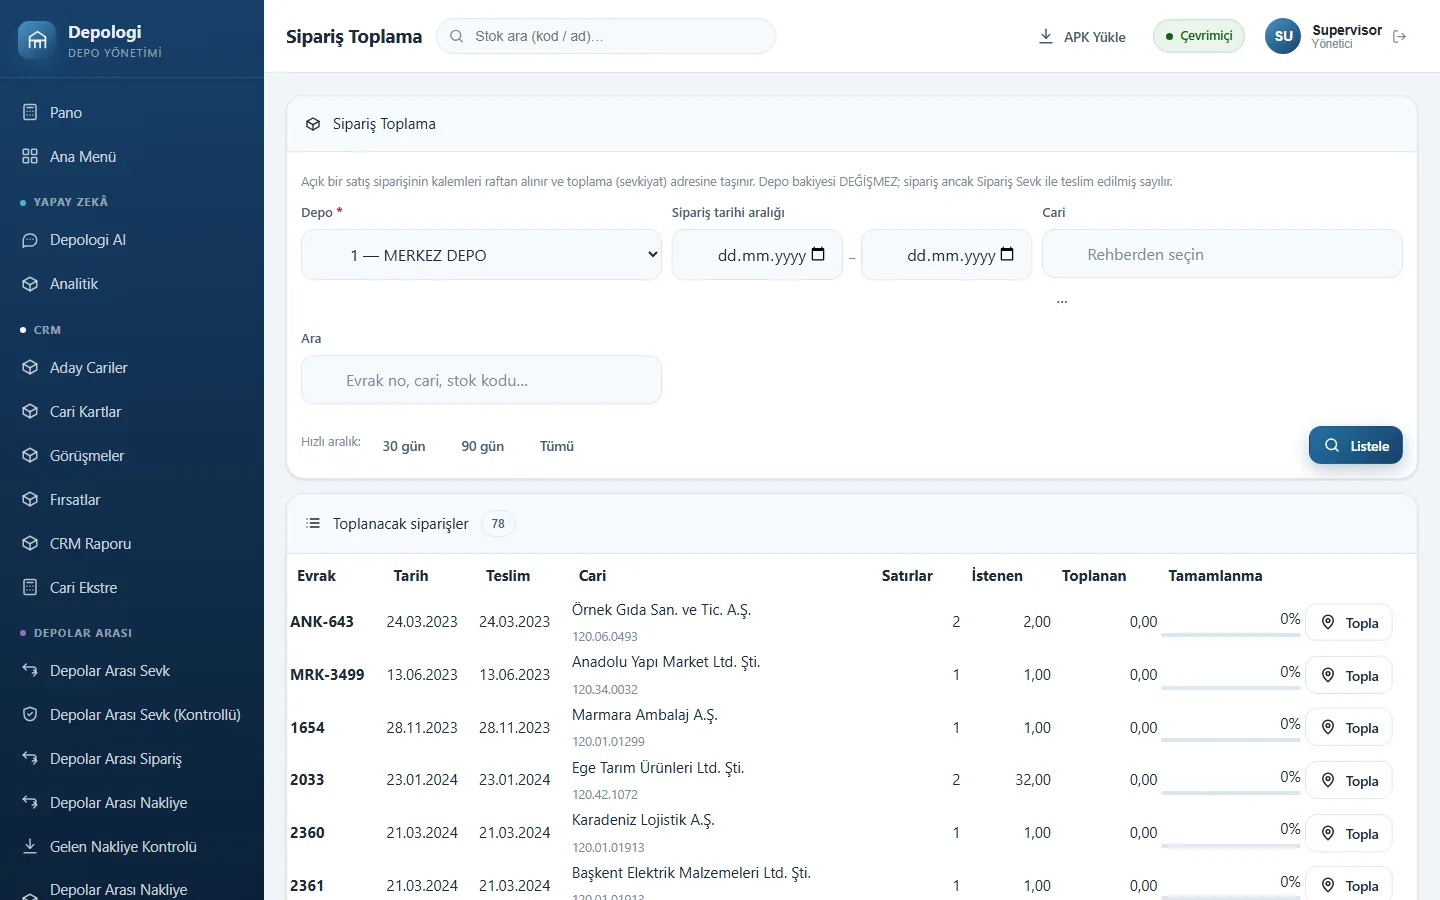Click the SU user avatar
Image resolution: width=1440 pixels, height=900 pixels.
pos(1283,36)
